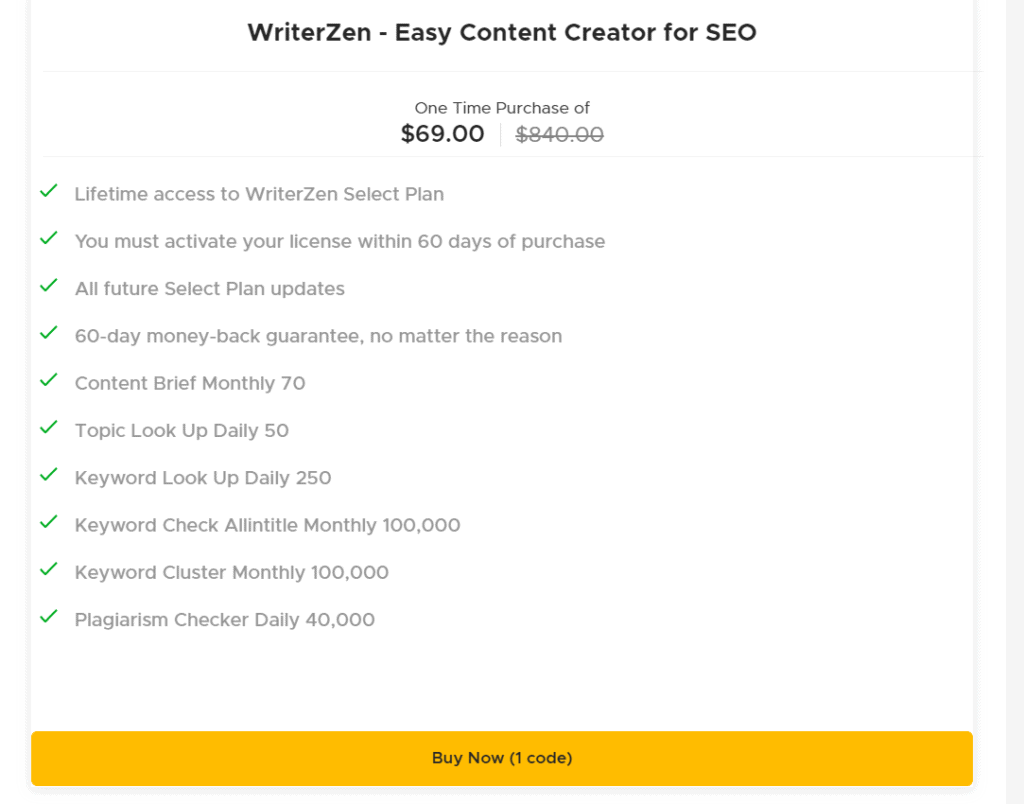Click the "Lifetime access to WriterZen Select Plan" text
Image resolution: width=1024 pixels, height=804 pixels.
click(259, 194)
